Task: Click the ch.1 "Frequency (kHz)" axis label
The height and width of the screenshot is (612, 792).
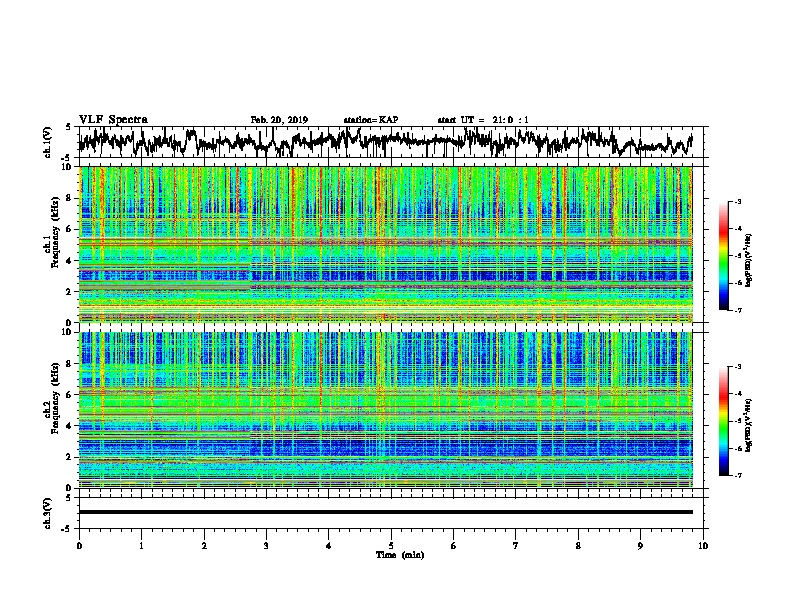Action: click(x=55, y=233)
